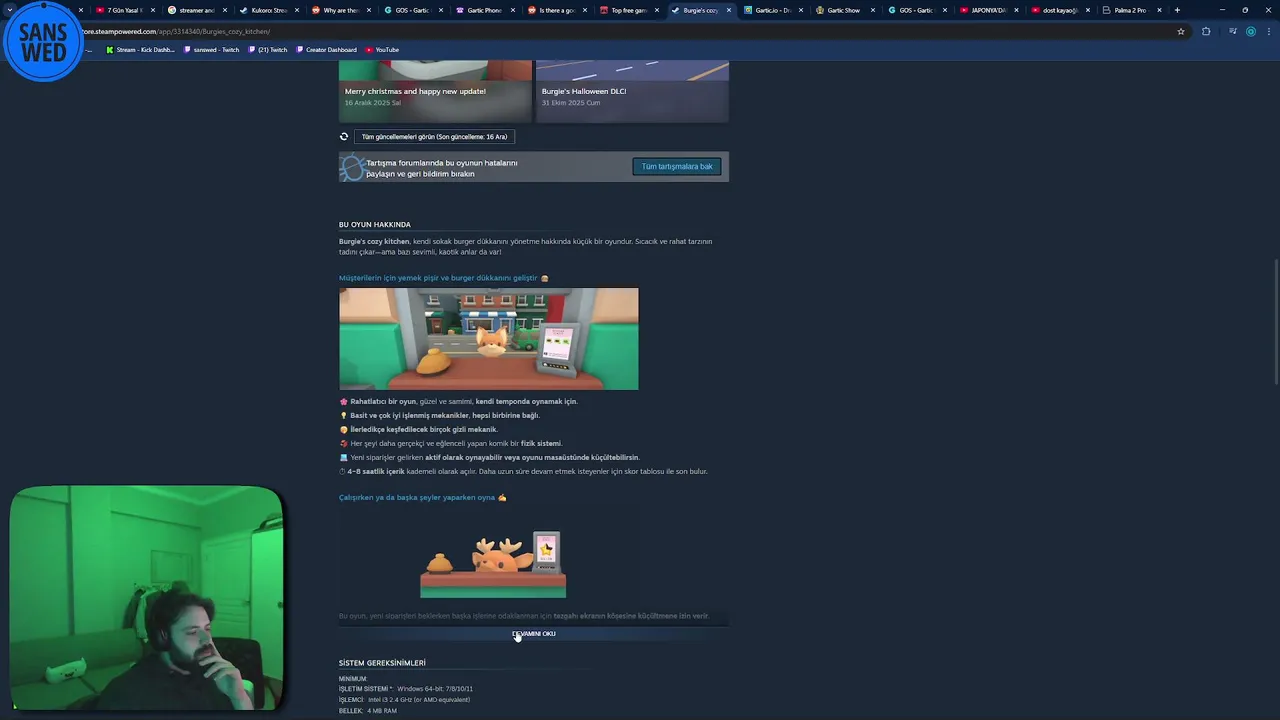Open the 'Palma 2 Pro' tab
The image size is (1280, 720).
click(x=1130, y=10)
